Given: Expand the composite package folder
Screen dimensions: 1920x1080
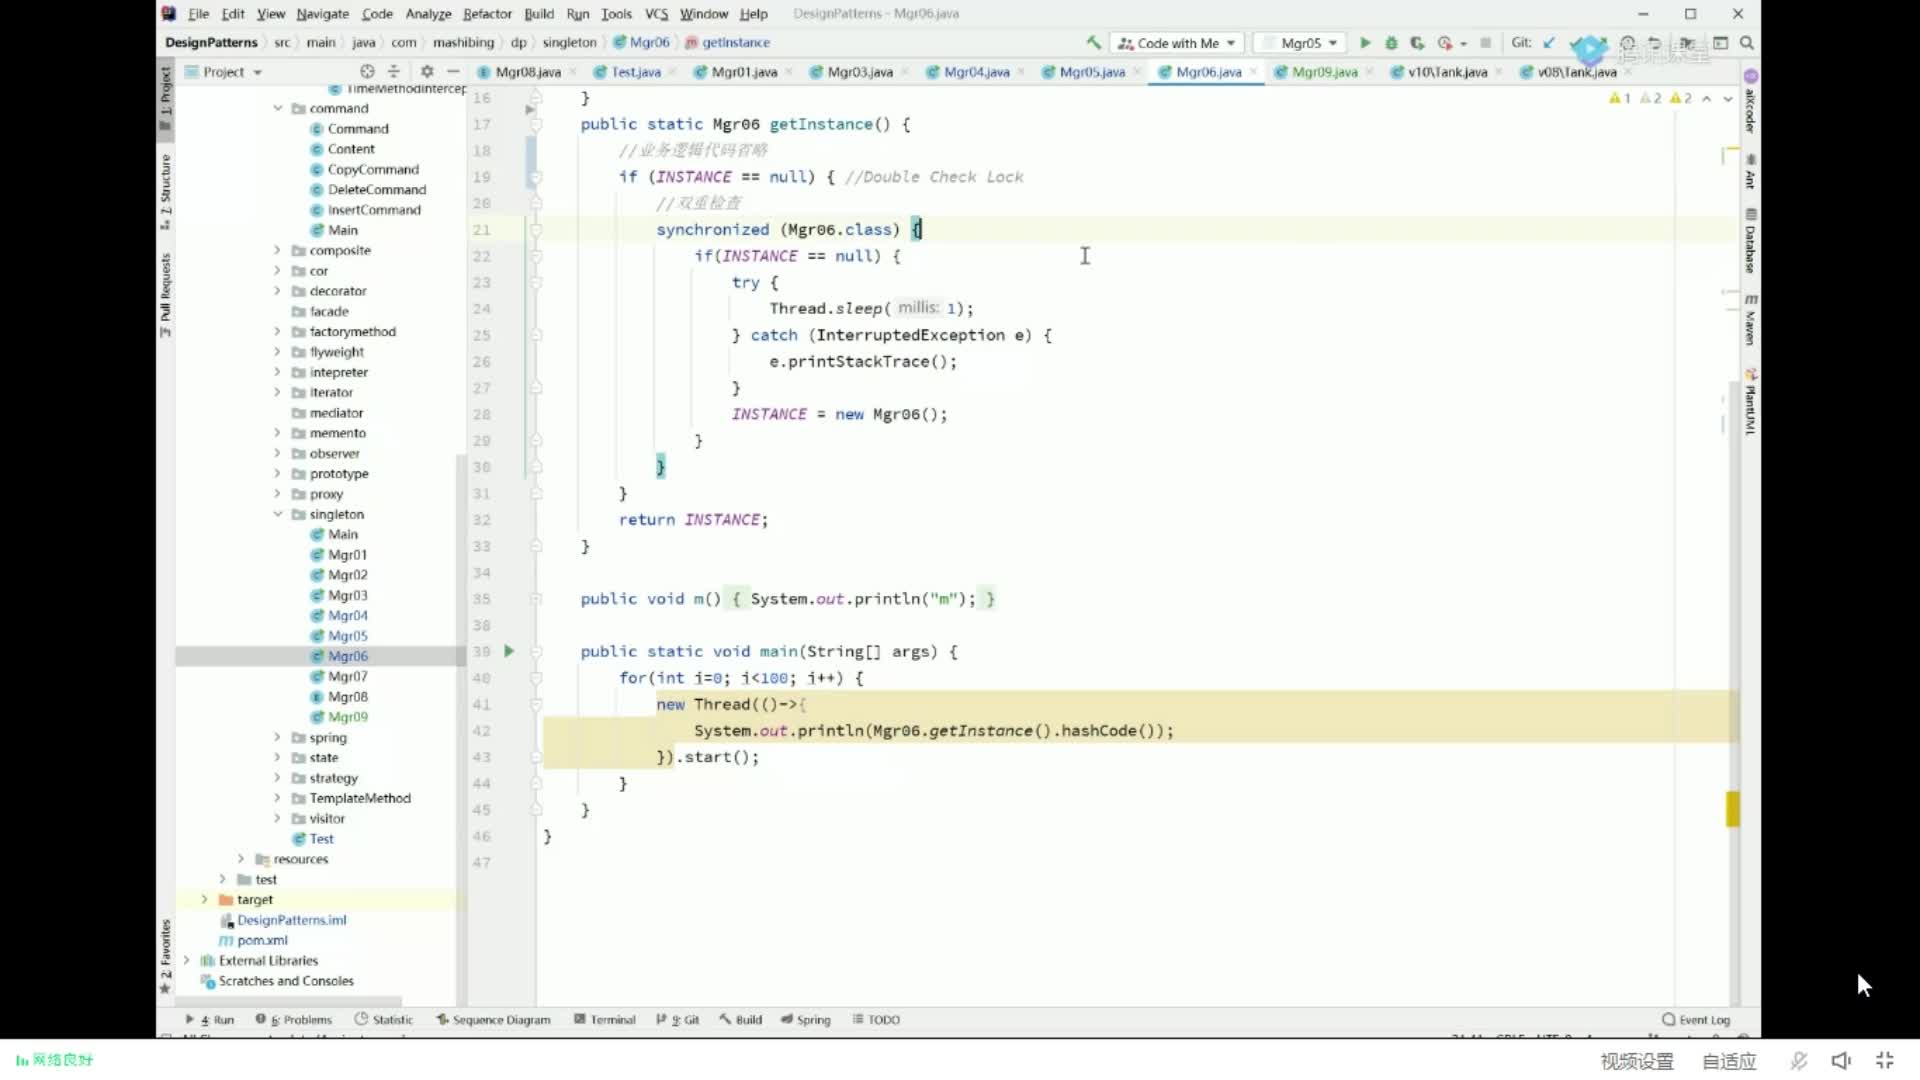Looking at the screenshot, I should (278, 250).
